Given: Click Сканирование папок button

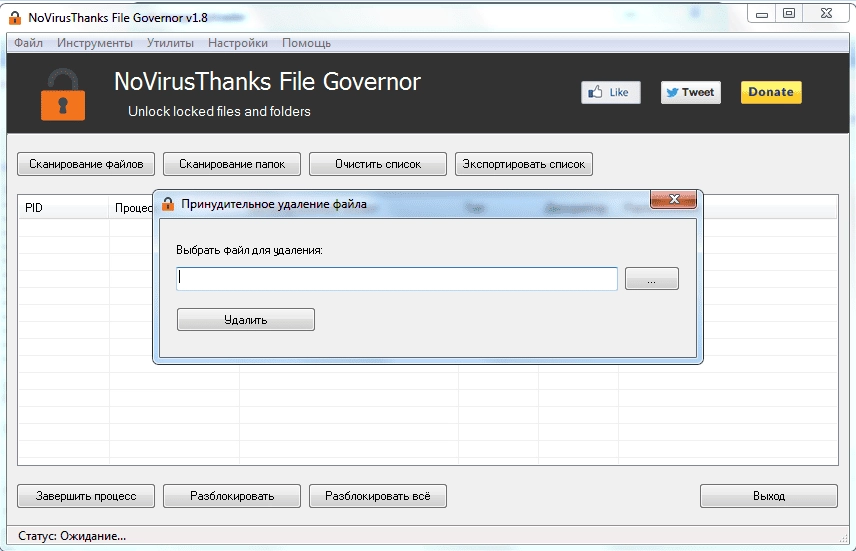Looking at the screenshot, I should click(232, 164).
